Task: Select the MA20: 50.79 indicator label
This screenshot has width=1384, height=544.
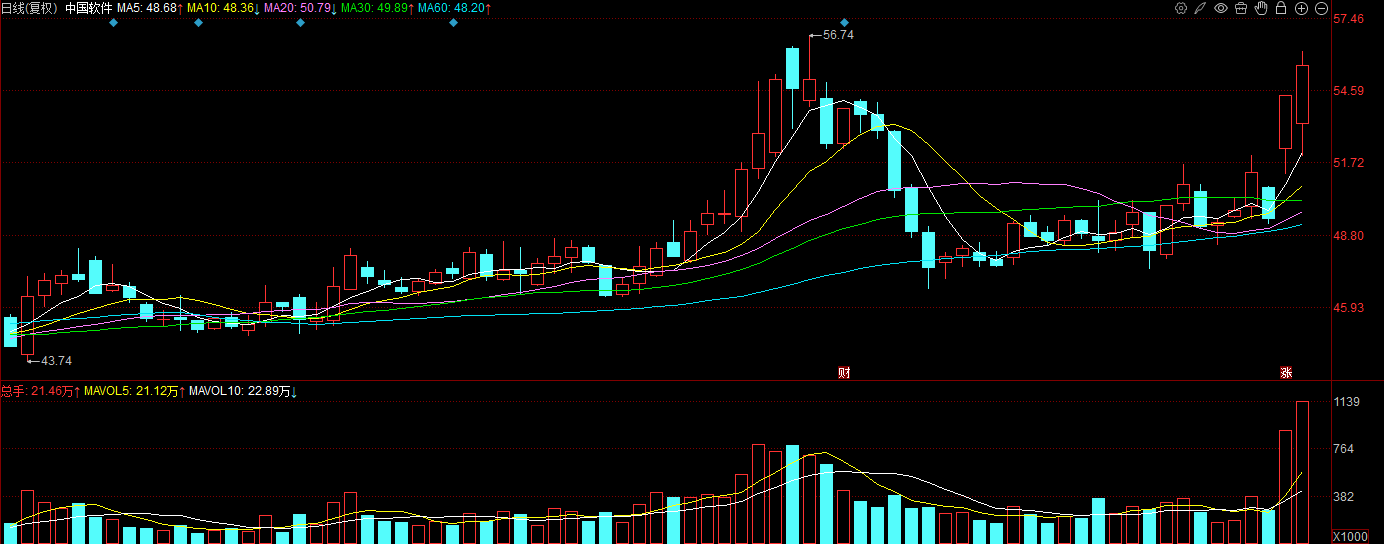Action: pyautogui.click(x=297, y=8)
